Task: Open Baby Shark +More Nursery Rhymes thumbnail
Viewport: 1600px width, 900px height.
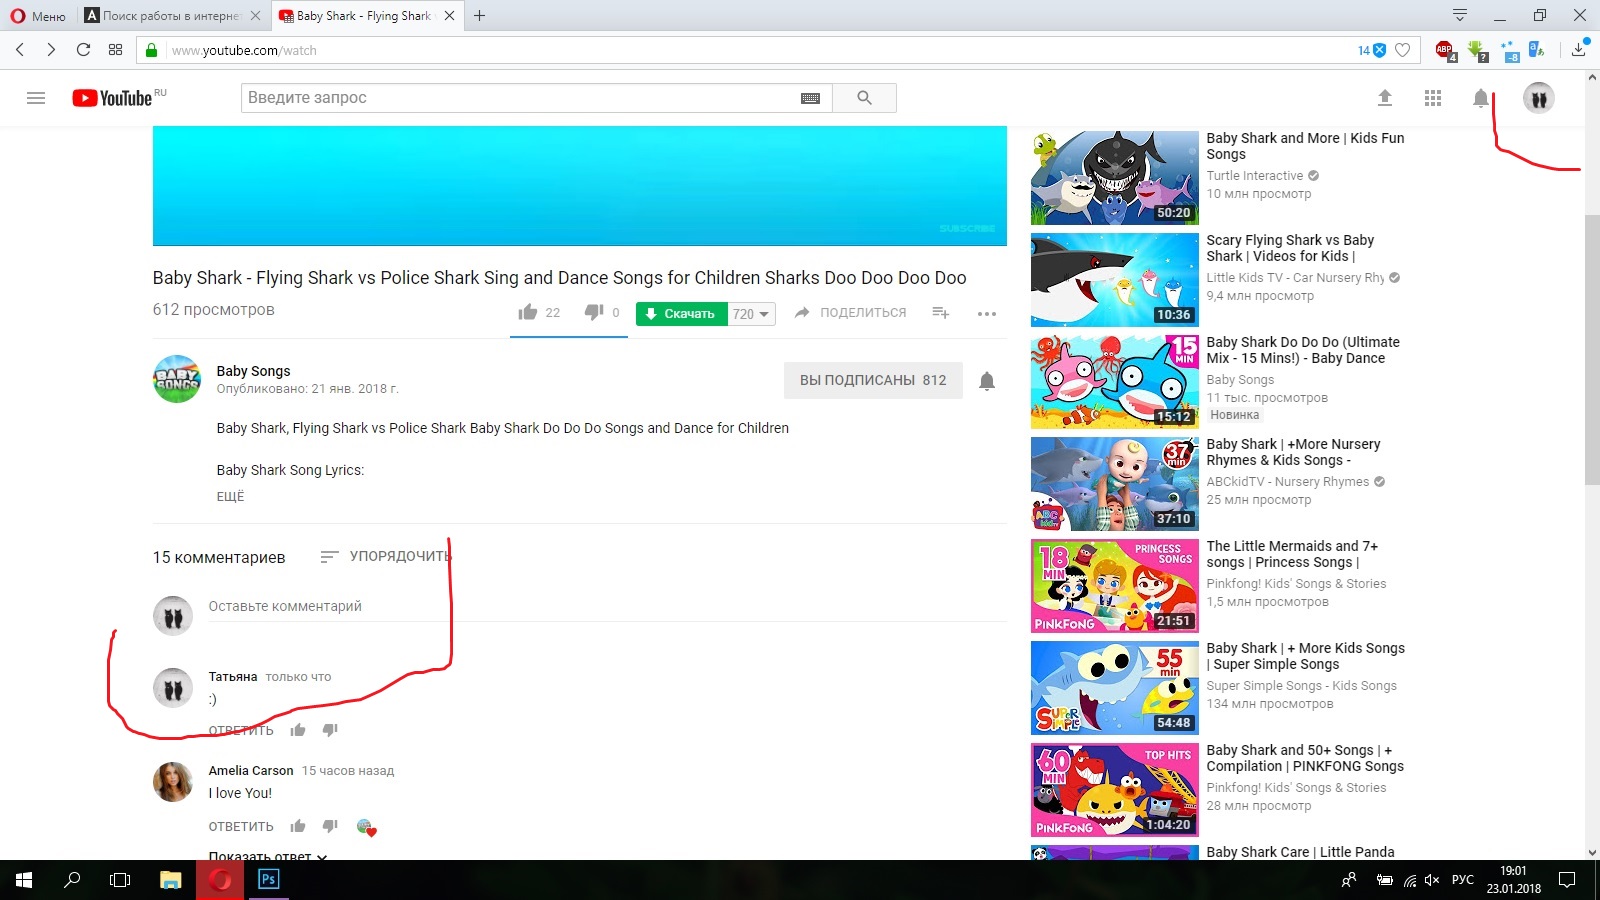Action: 1115,484
